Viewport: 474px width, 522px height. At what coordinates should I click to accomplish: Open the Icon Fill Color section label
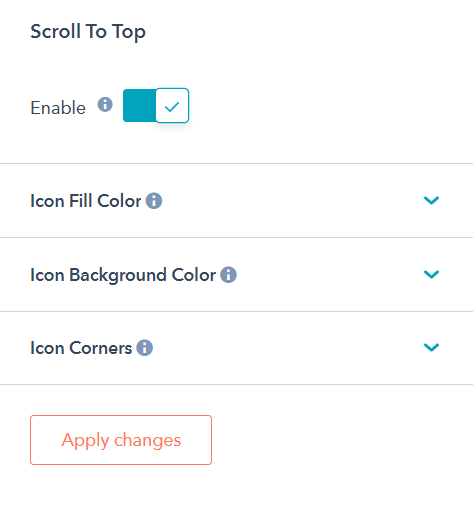86,201
